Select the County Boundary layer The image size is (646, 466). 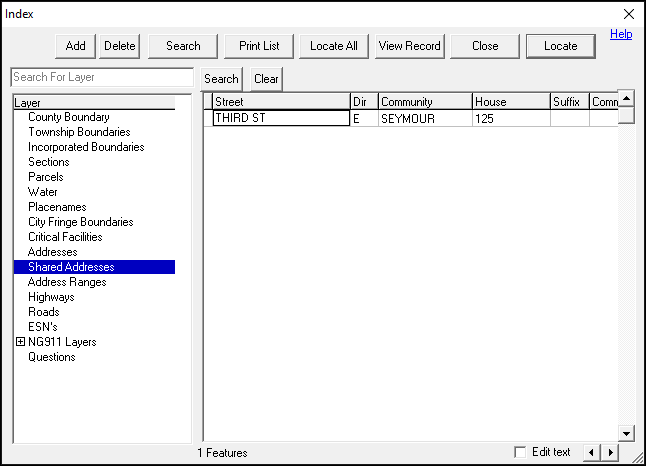[x=69, y=117]
